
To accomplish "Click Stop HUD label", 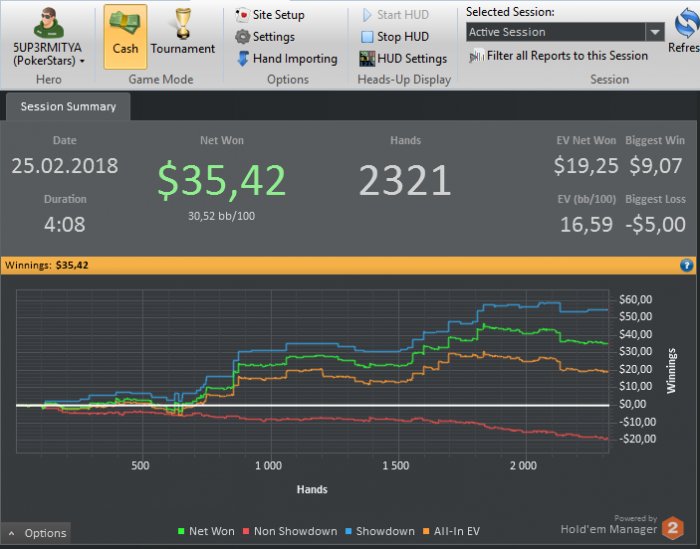I will [403, 37].
